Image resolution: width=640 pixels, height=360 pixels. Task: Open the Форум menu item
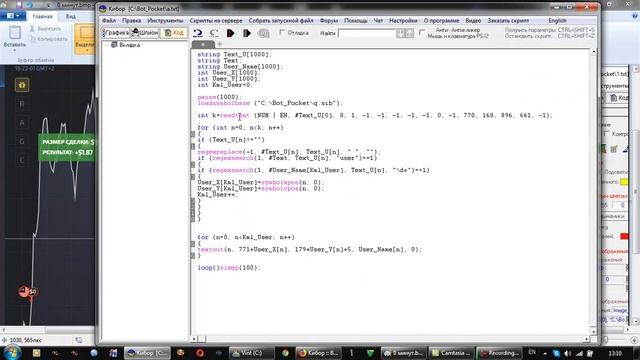329,20
